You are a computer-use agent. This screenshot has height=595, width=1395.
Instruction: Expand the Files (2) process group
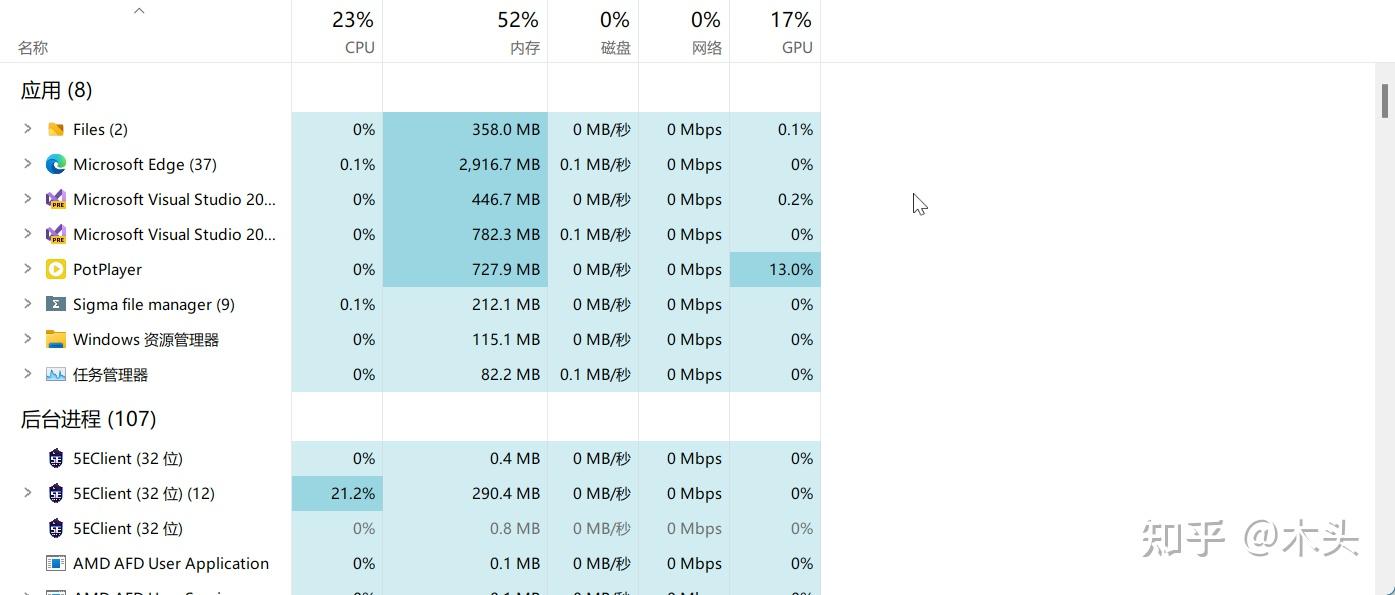(x=28, y=129)
